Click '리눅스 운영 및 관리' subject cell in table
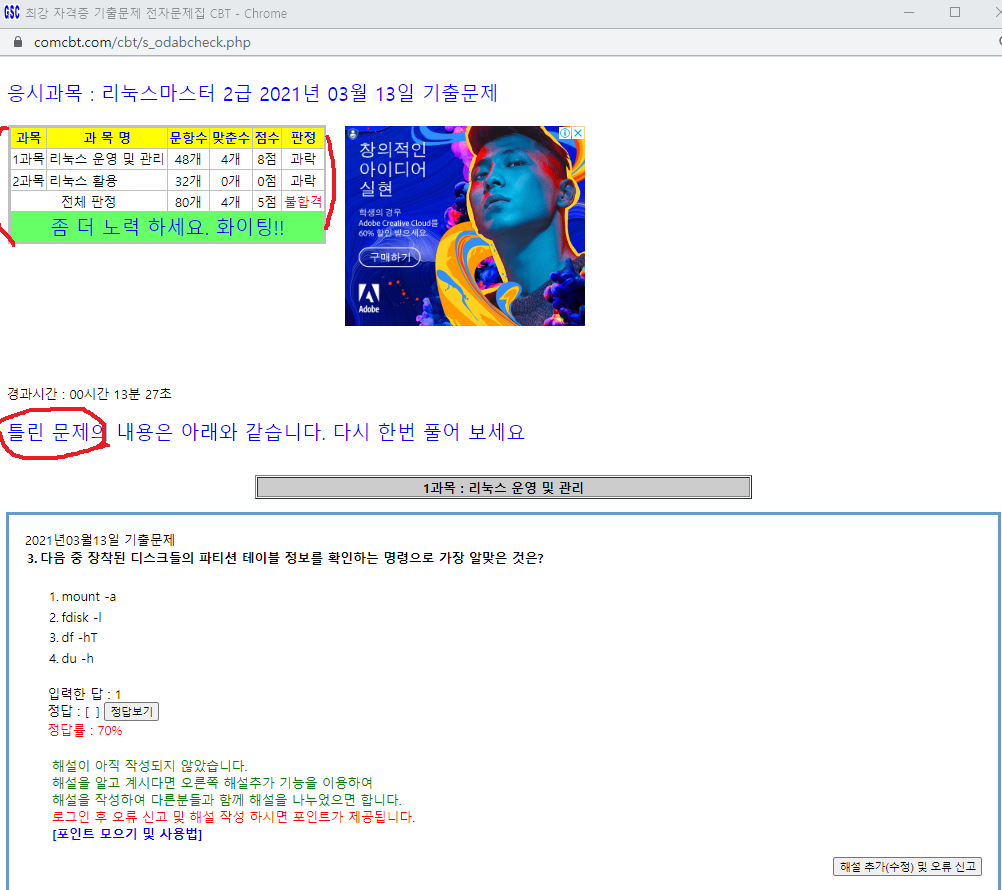Viewport: 1002px width, 890px height. [x=107, y=158]
